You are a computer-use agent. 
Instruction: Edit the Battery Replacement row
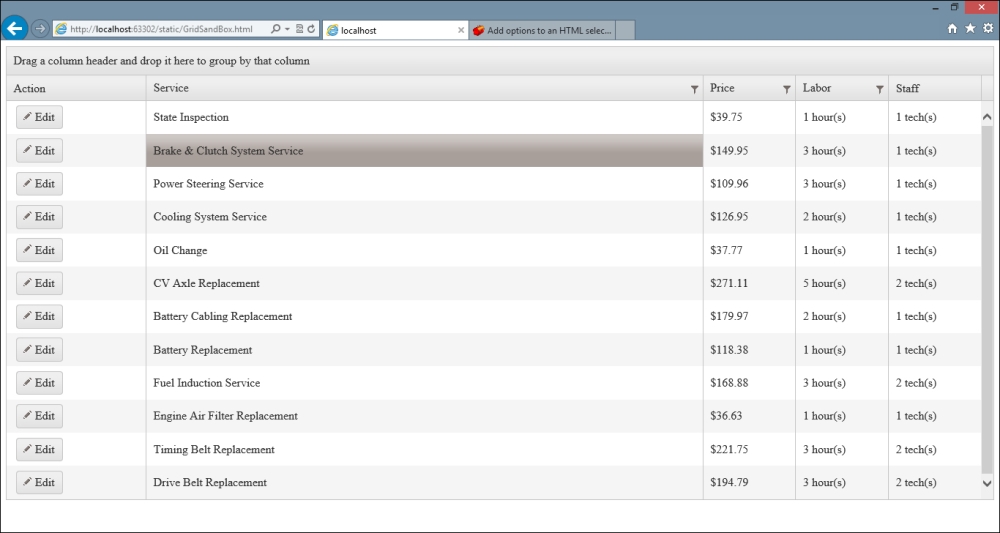(40, 349)
